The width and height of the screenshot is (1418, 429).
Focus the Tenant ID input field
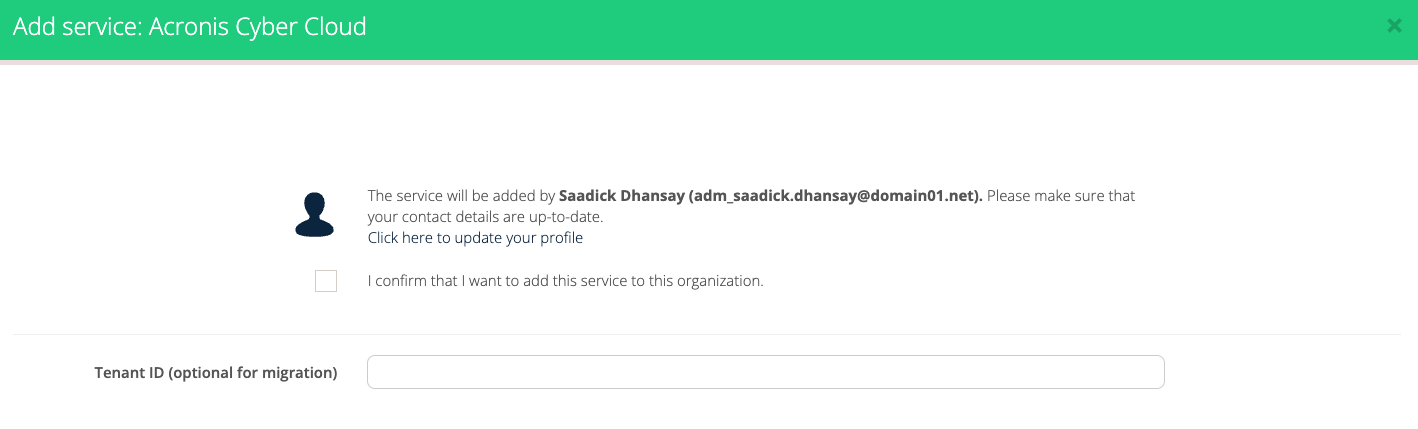pos(765,372)
